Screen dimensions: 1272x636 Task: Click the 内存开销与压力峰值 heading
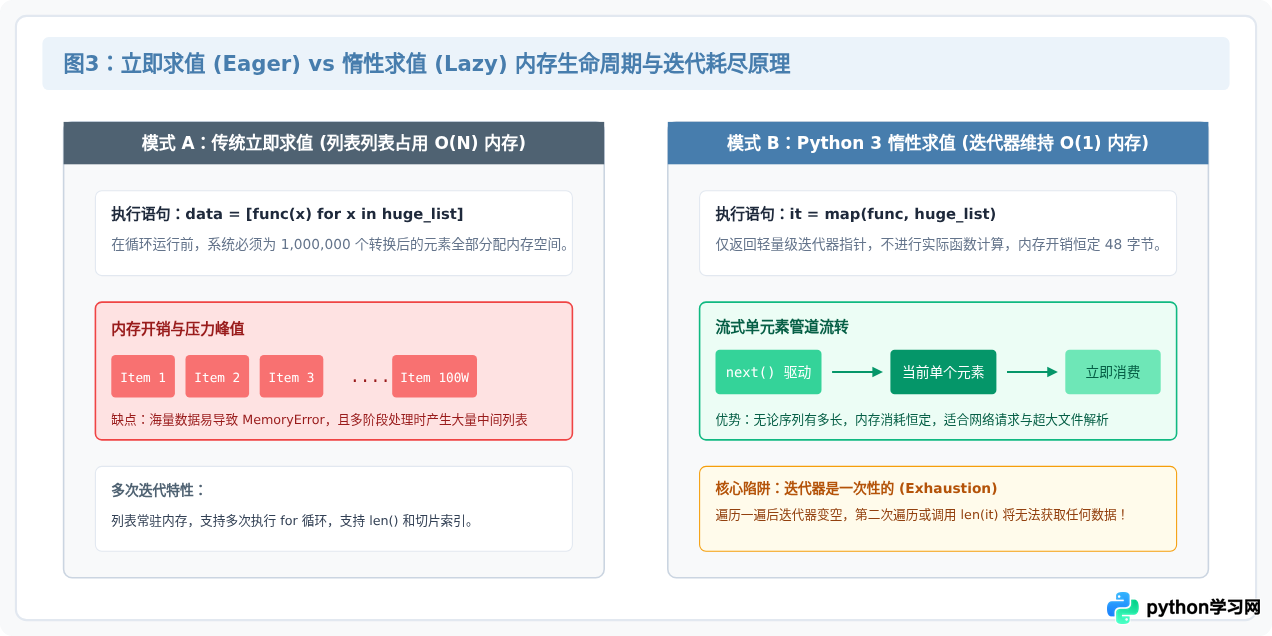click(x=178, y=328)
